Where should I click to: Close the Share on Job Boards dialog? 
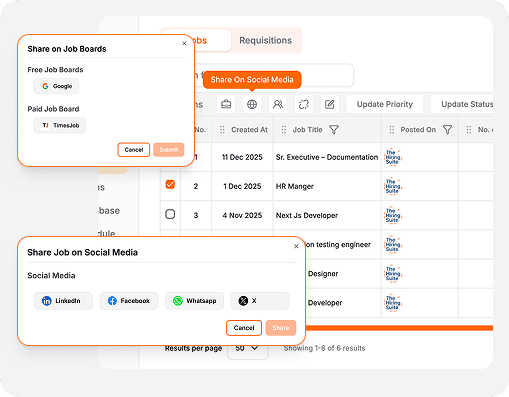184,44
